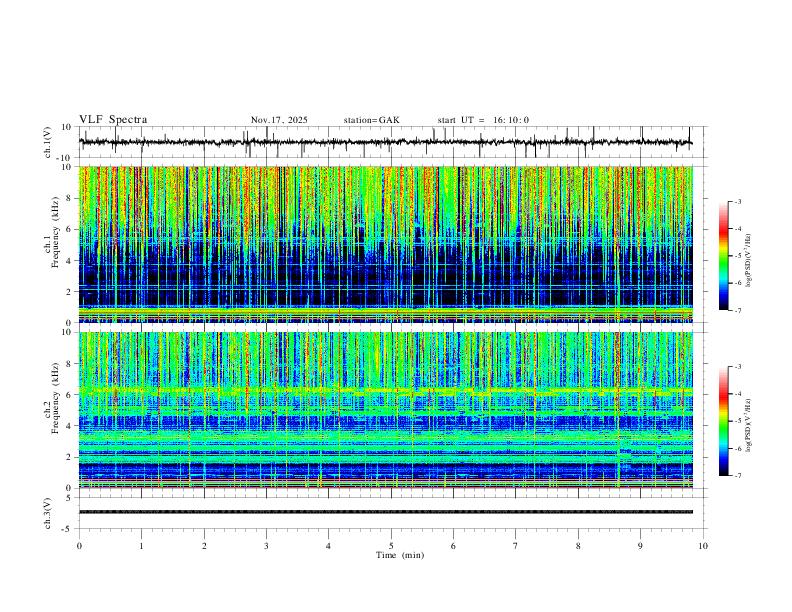Click the '5' tick on ch.3(V) axis
This screenshot has height=612, width=792.
69,497
